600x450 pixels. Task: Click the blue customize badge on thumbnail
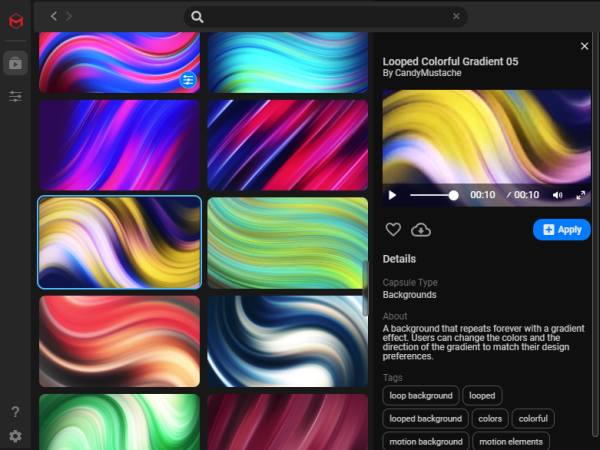pos(188,79)
